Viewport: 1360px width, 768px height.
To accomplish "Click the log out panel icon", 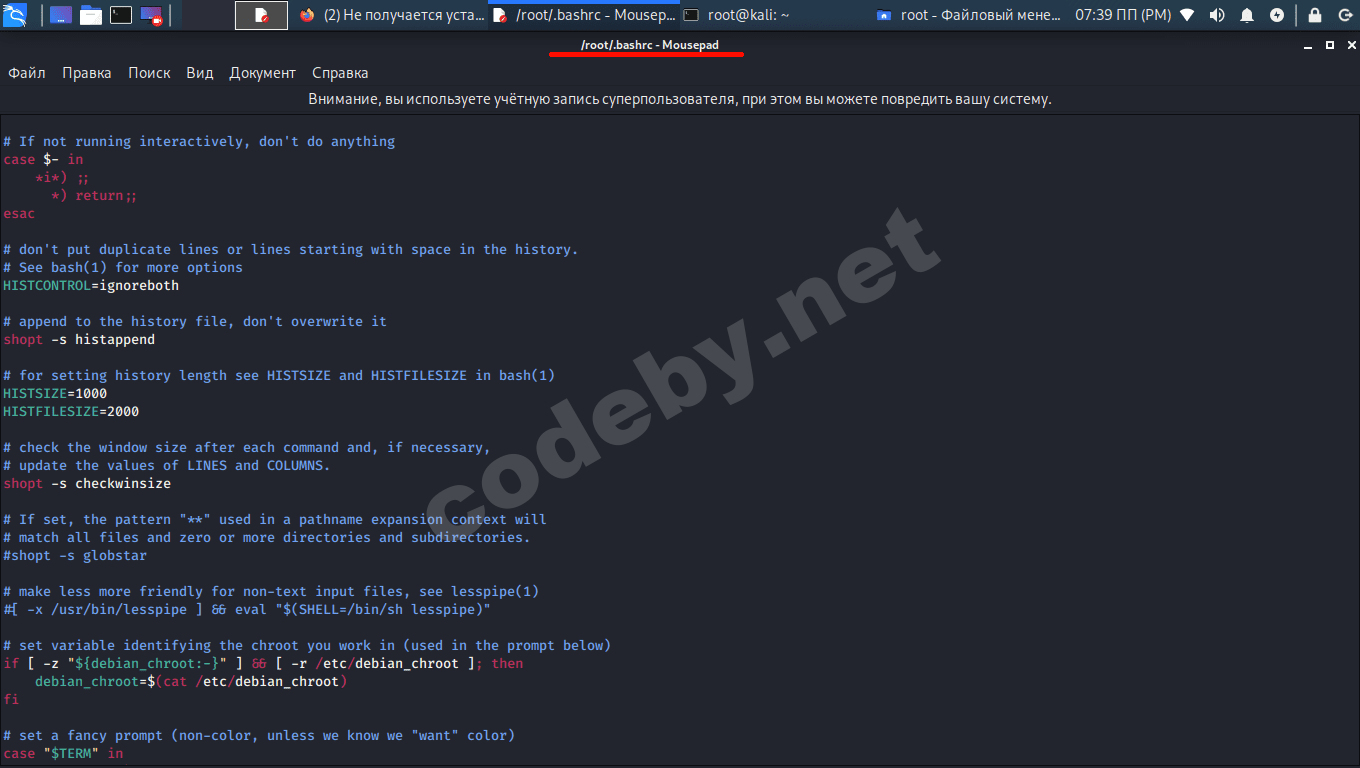I will click(1343, 15).
